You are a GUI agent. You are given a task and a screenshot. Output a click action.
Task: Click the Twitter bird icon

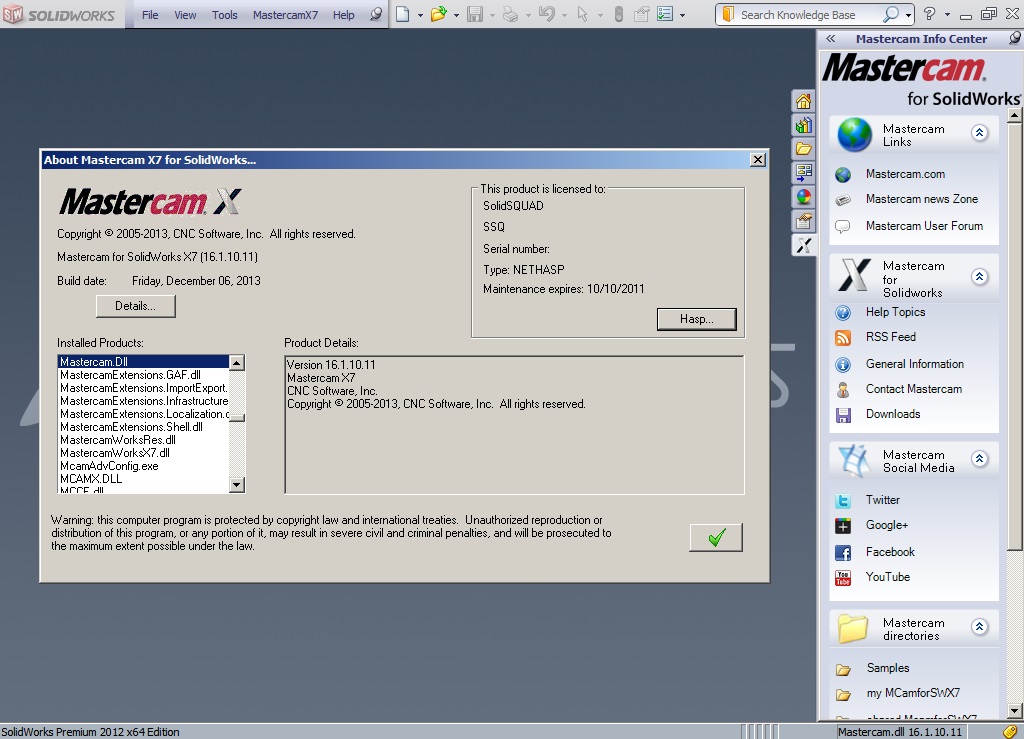tap(843, 501)
